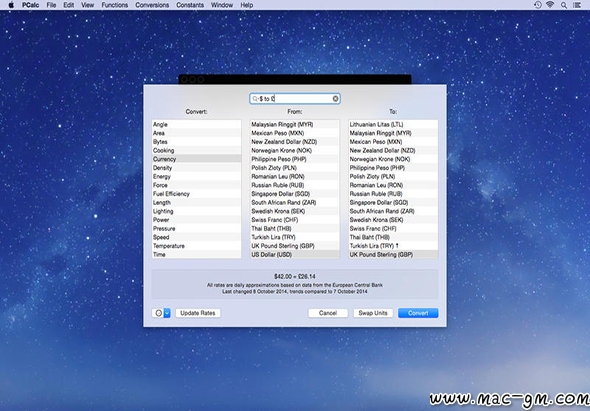Open the Apple menu

tap(11, 5)
